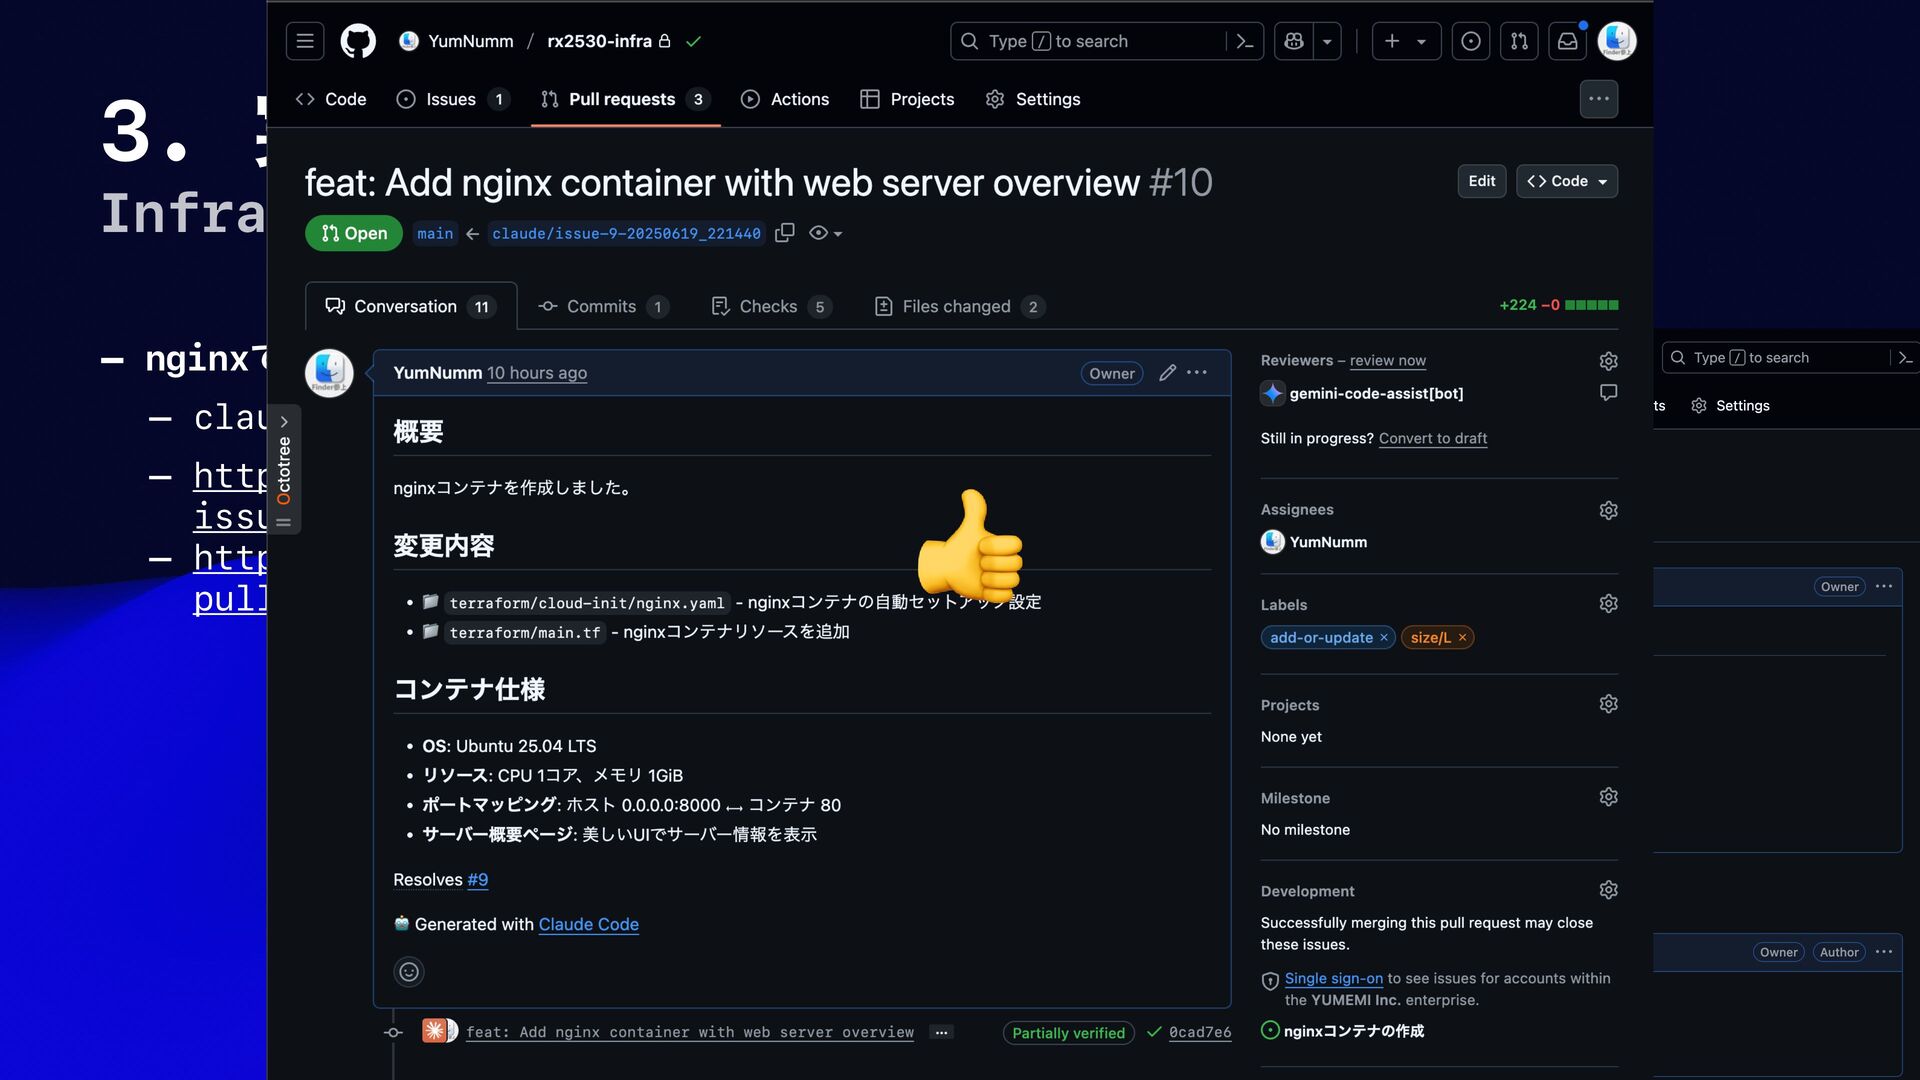The image size is (1920, 1080).
Task: Open the Reviewers settings gear
Action: (x=1608, y=361)
